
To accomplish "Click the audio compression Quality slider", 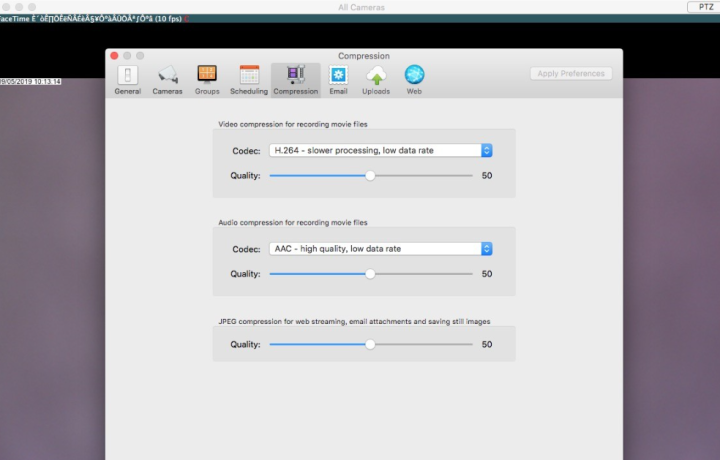I will [x=371, y=274].
